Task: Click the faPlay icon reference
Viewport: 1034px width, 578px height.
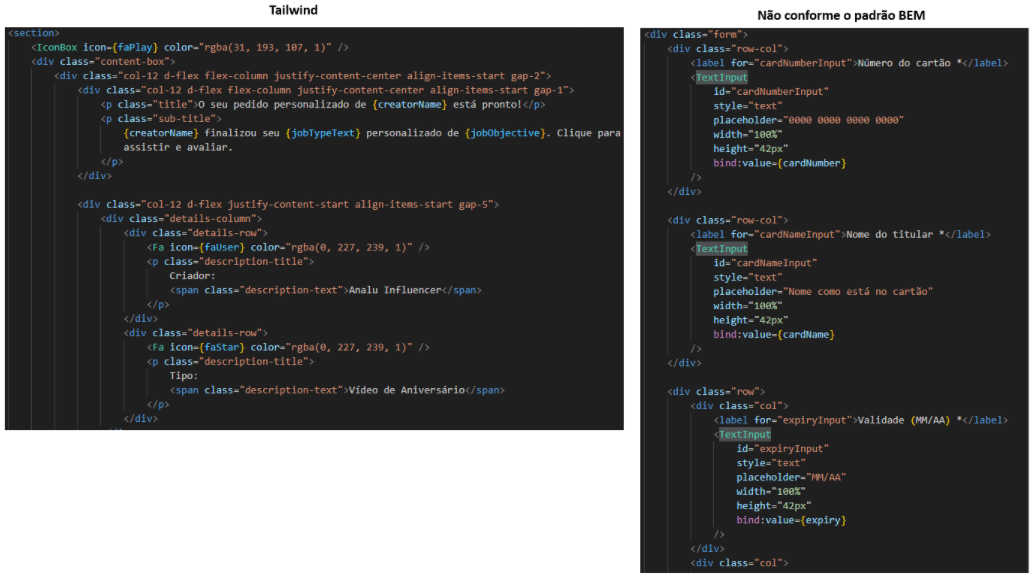Action: [x=138, y=47]
